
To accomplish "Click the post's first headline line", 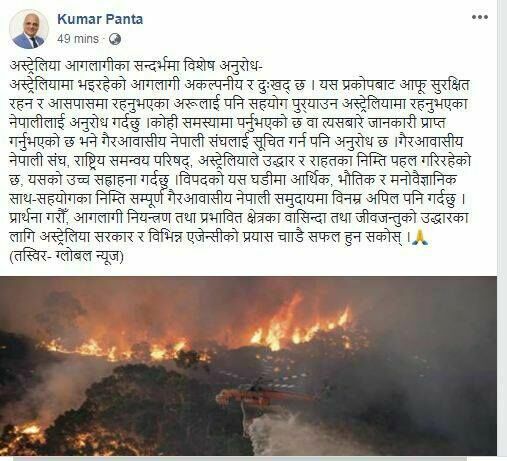I will coord(136,65).
